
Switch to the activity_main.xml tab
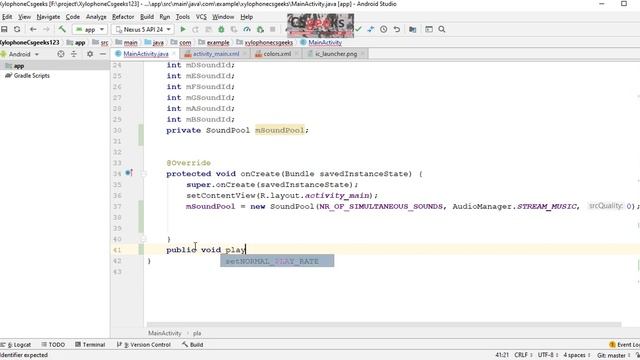[x=216, y=54]
